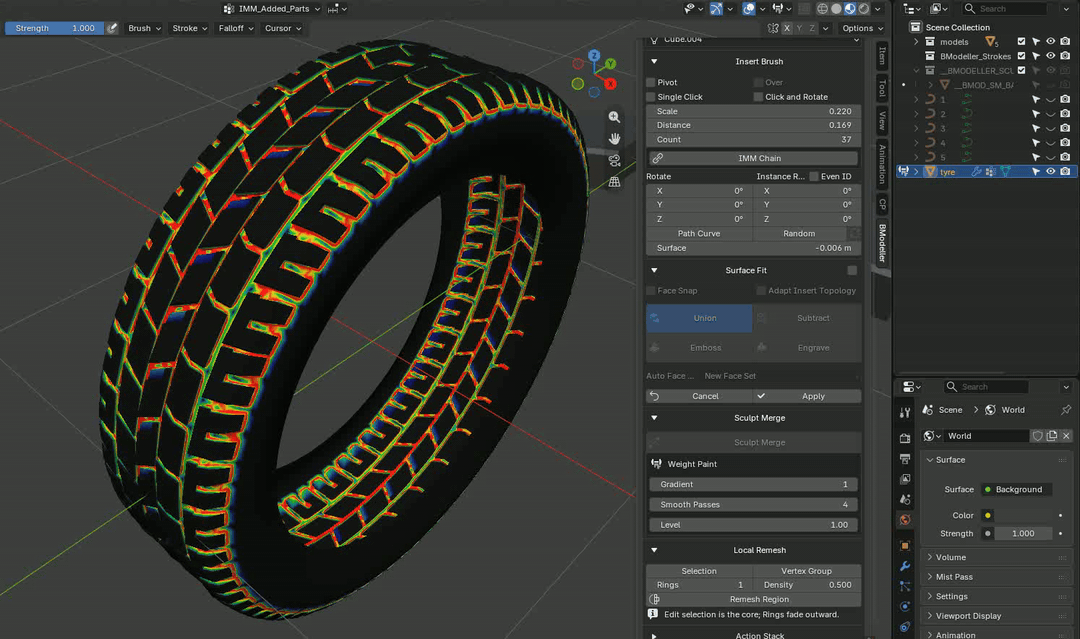
Task: Open the Particles properties tab icon
Action: click(x=905, y=586)
